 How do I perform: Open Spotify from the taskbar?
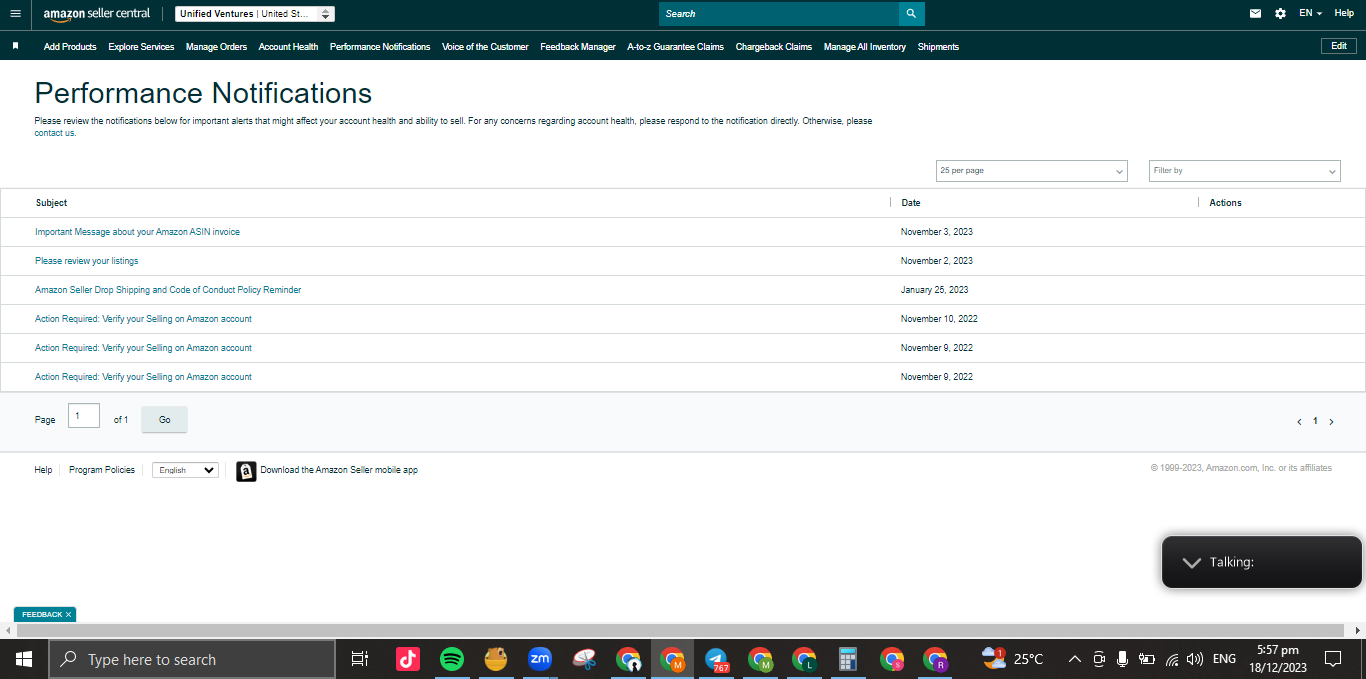pos(452,660)
